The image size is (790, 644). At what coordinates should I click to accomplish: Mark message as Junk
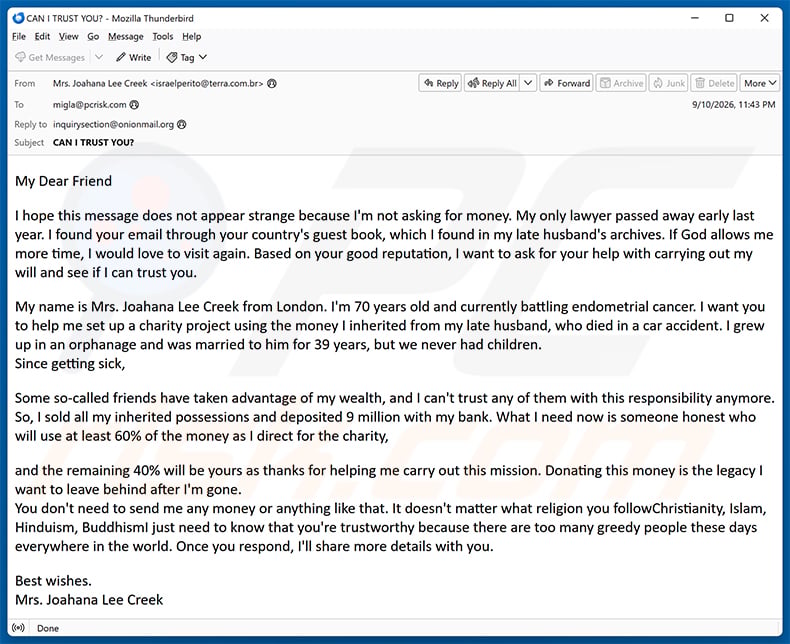(x=669, y=83)
